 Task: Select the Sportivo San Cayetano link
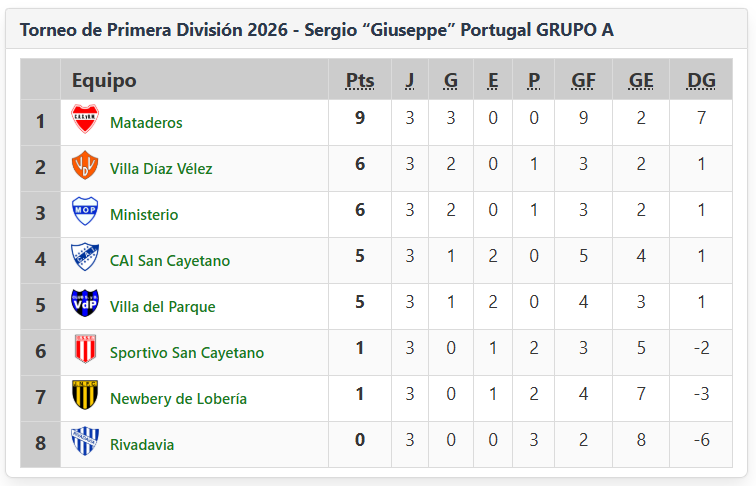187,352
